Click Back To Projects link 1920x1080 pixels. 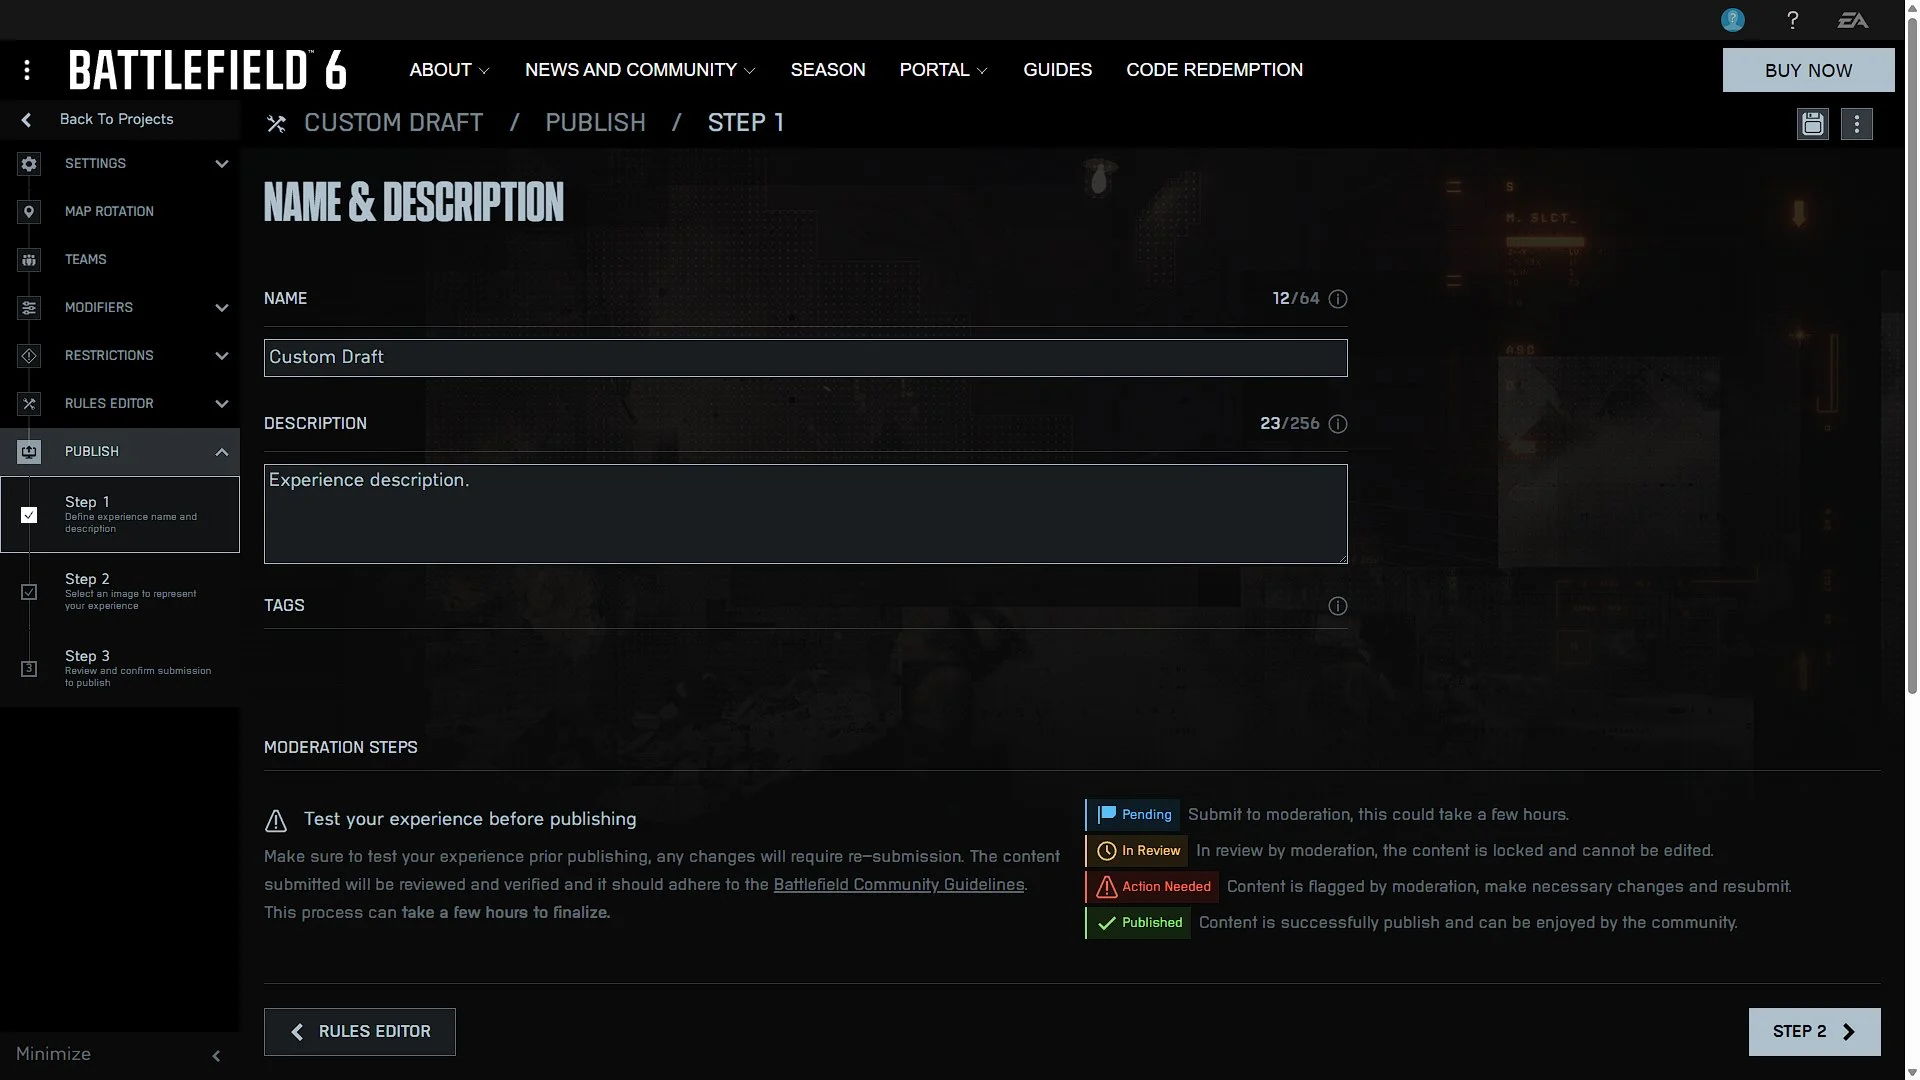(x=117, y=119)
